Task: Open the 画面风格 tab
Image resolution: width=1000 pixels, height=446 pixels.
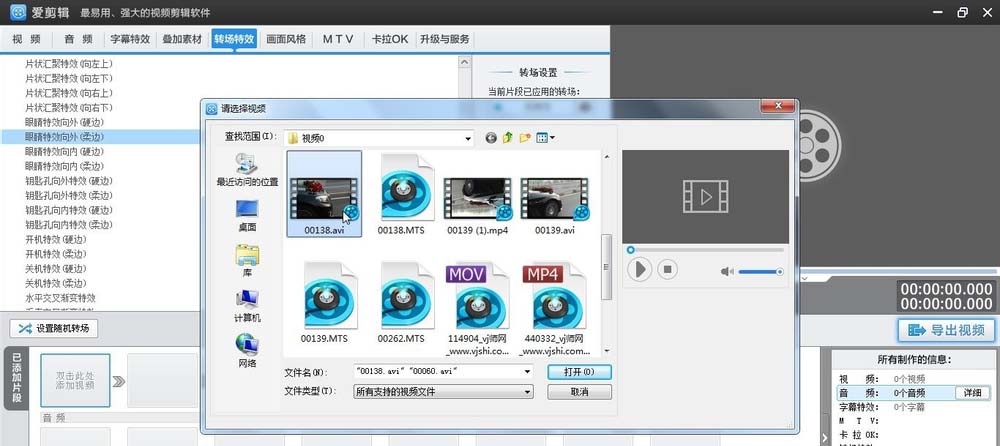Action: (286, 39)
